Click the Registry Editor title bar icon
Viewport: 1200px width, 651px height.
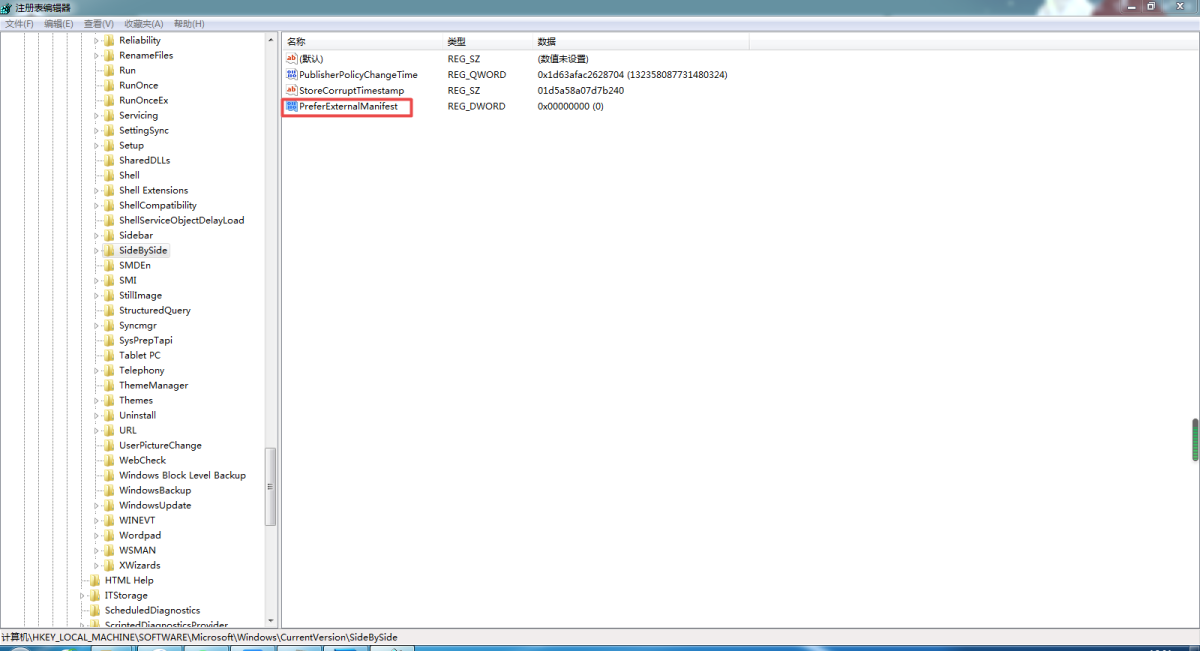click(7, 7)
